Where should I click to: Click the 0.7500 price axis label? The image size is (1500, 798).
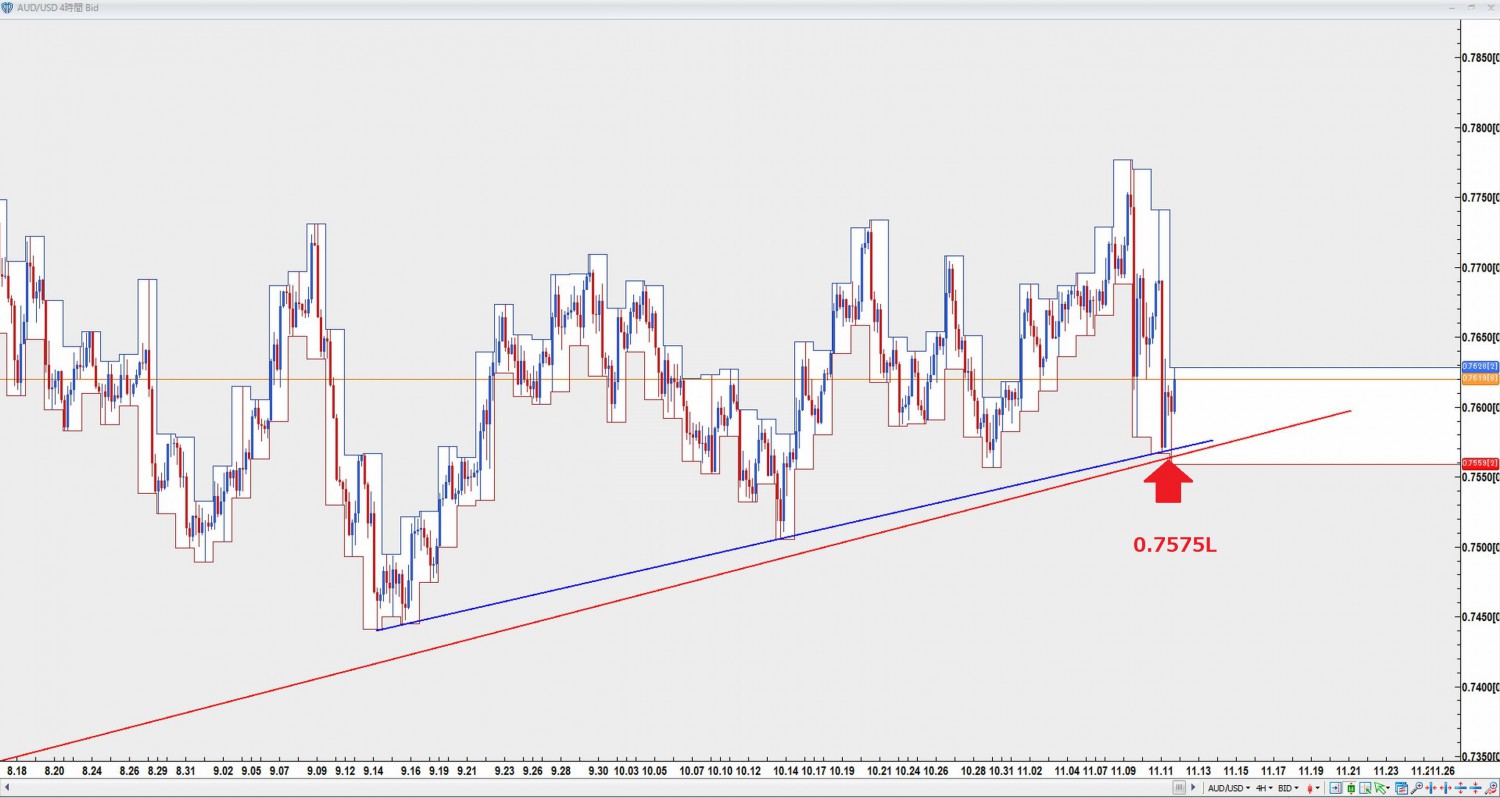(1480, 547)
